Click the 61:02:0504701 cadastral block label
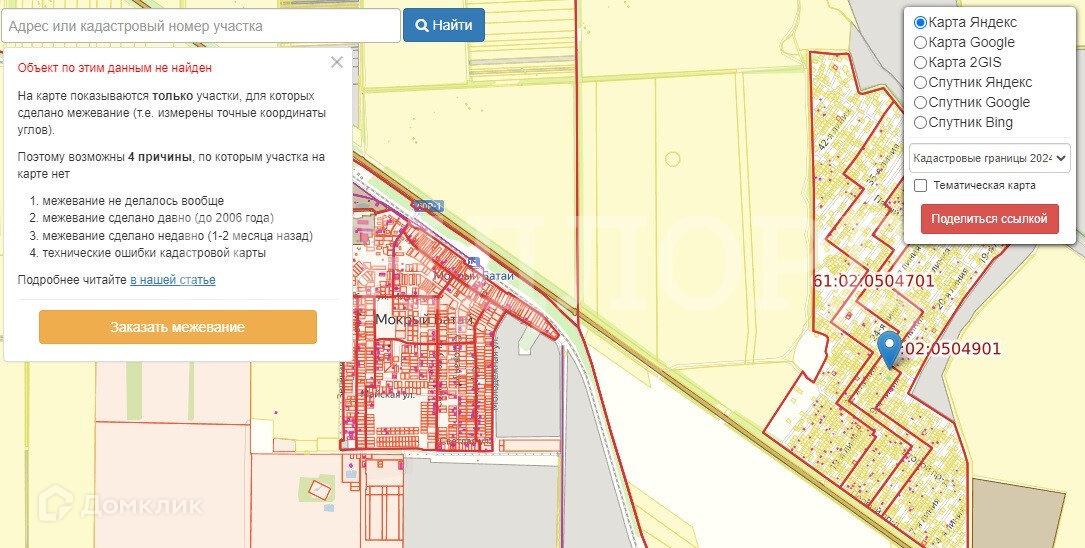 (873, 281)
